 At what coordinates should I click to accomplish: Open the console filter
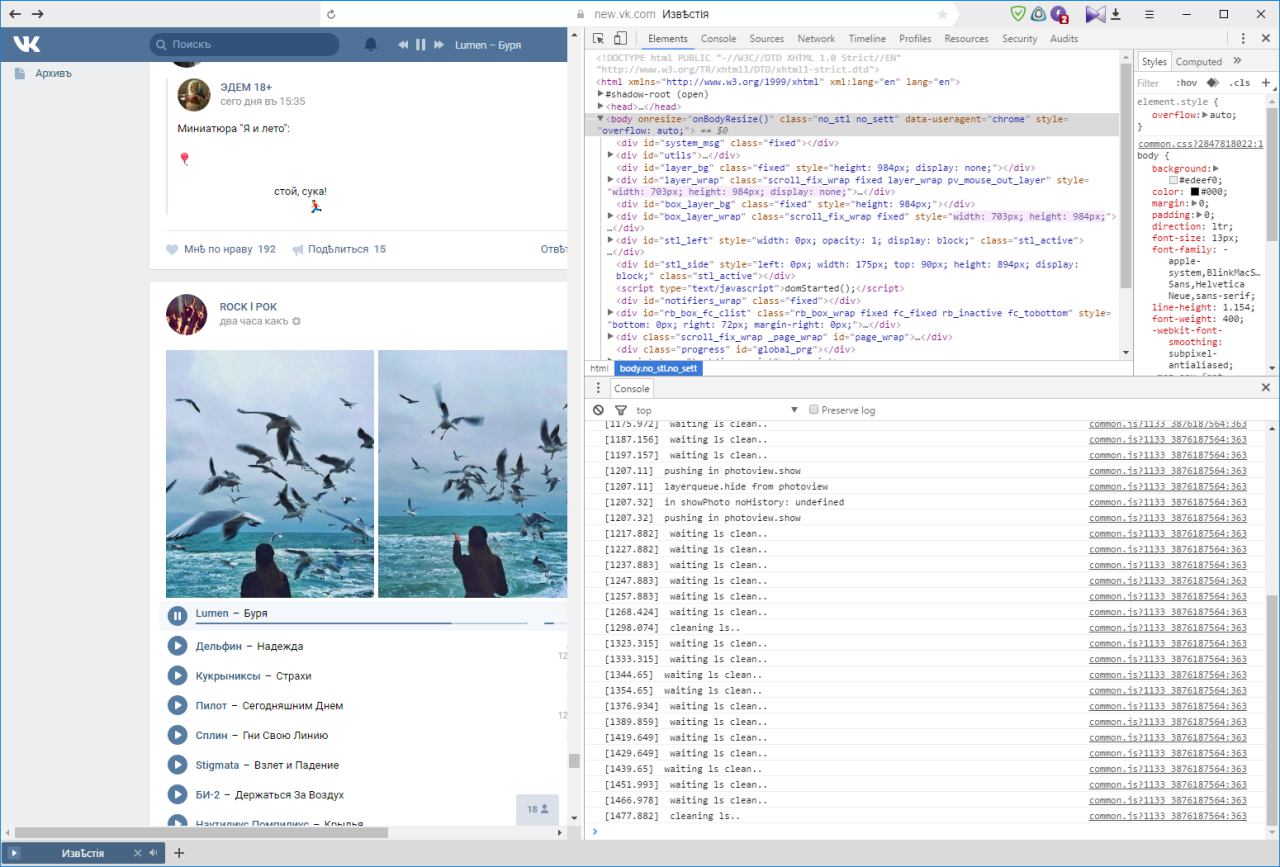[x=620, y=410]
